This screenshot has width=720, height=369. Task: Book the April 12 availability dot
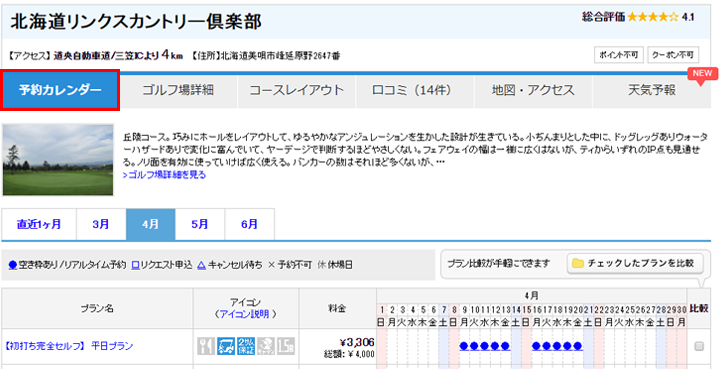[495, 346]
